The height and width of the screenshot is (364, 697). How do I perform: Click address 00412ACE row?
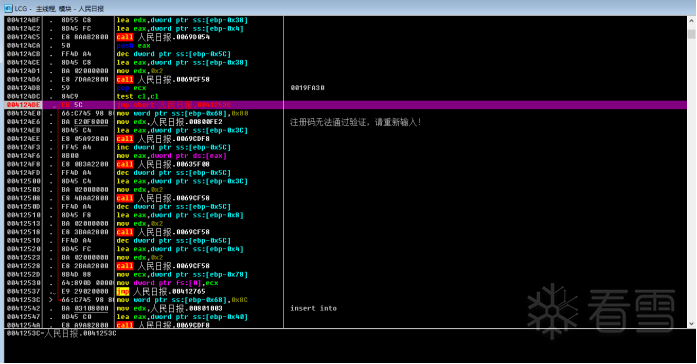click(23, 62)
